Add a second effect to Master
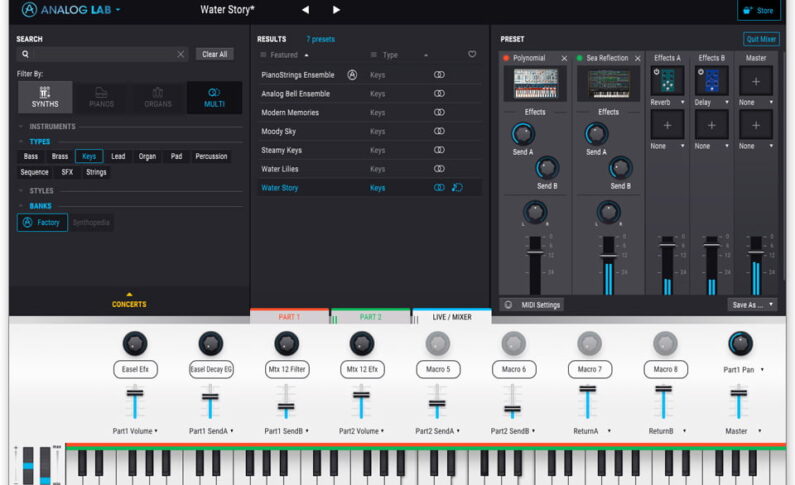Viewport: 795px width, 485px height. click(755, 125)
